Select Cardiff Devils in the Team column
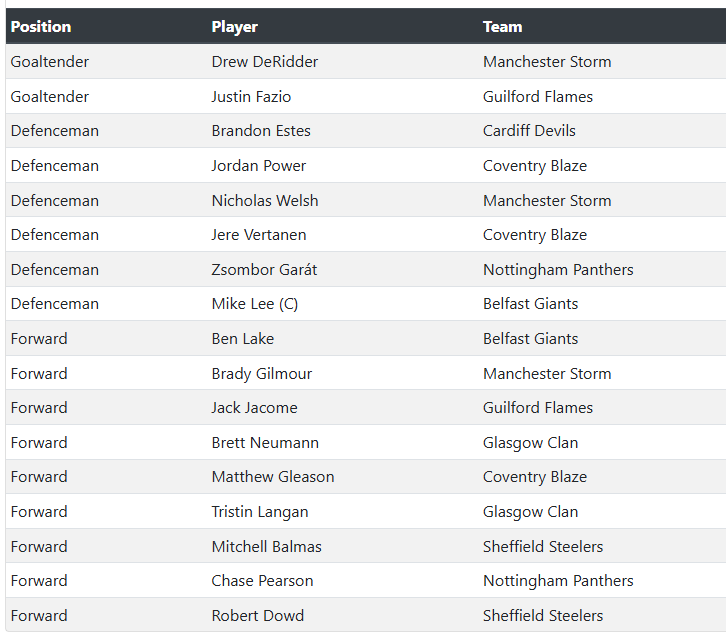This screenshot has width=726, height=638. point(529,131)
